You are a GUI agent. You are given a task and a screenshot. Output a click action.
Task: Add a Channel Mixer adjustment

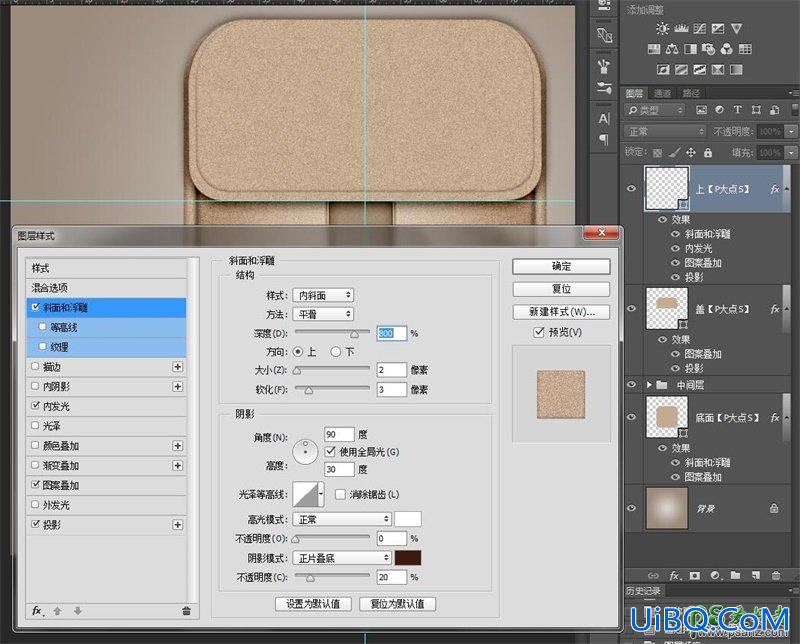(x=727, y=49)
